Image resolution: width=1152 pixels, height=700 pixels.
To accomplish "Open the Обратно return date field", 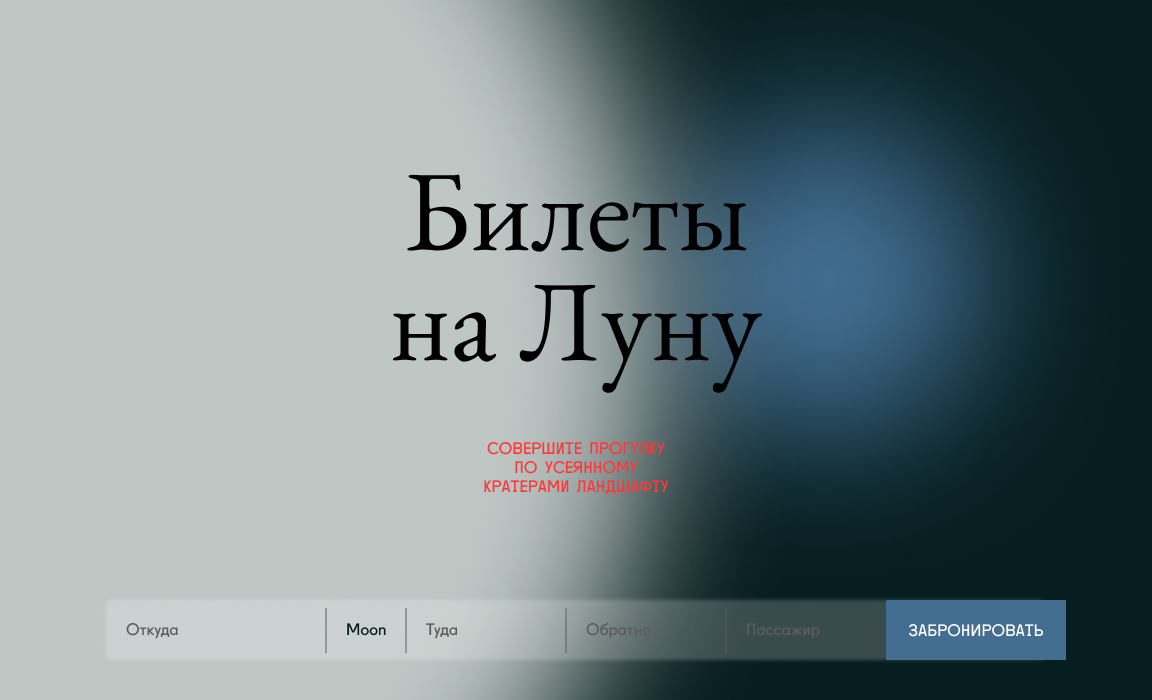I will 645,630.
